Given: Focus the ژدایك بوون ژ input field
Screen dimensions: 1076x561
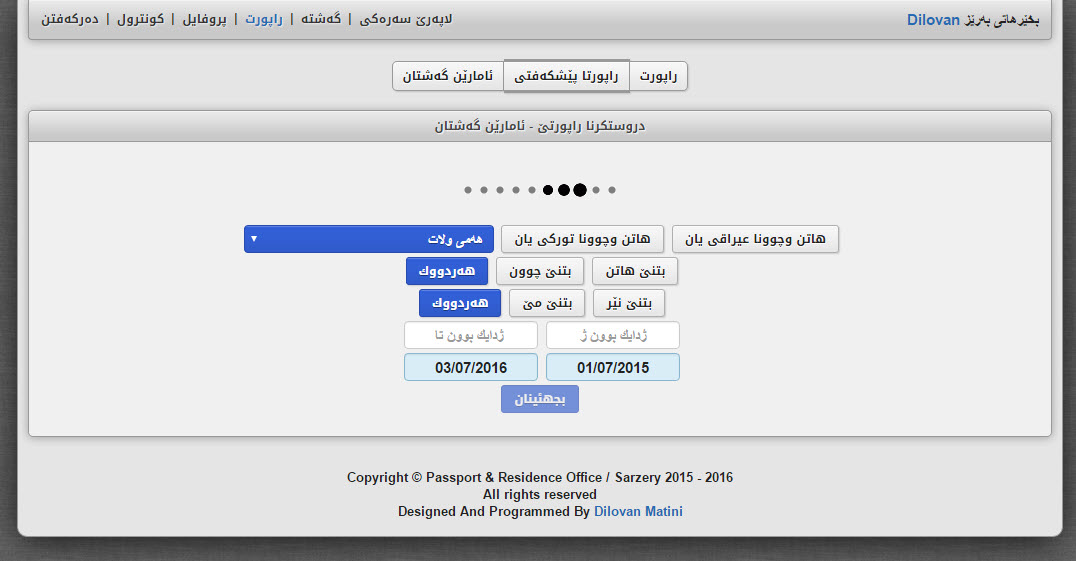Looking at the screenshot, I should point(613,335).
